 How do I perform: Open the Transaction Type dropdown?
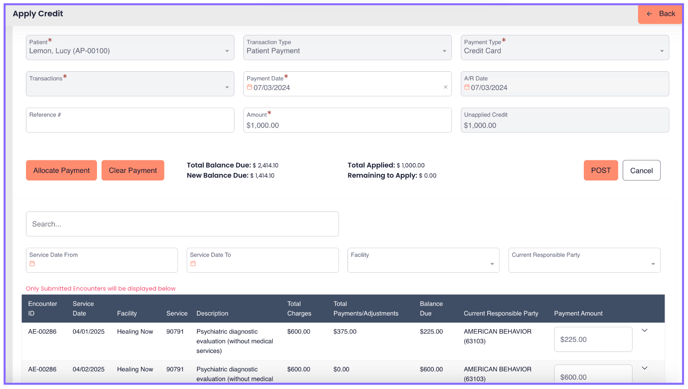click(347, 47)
